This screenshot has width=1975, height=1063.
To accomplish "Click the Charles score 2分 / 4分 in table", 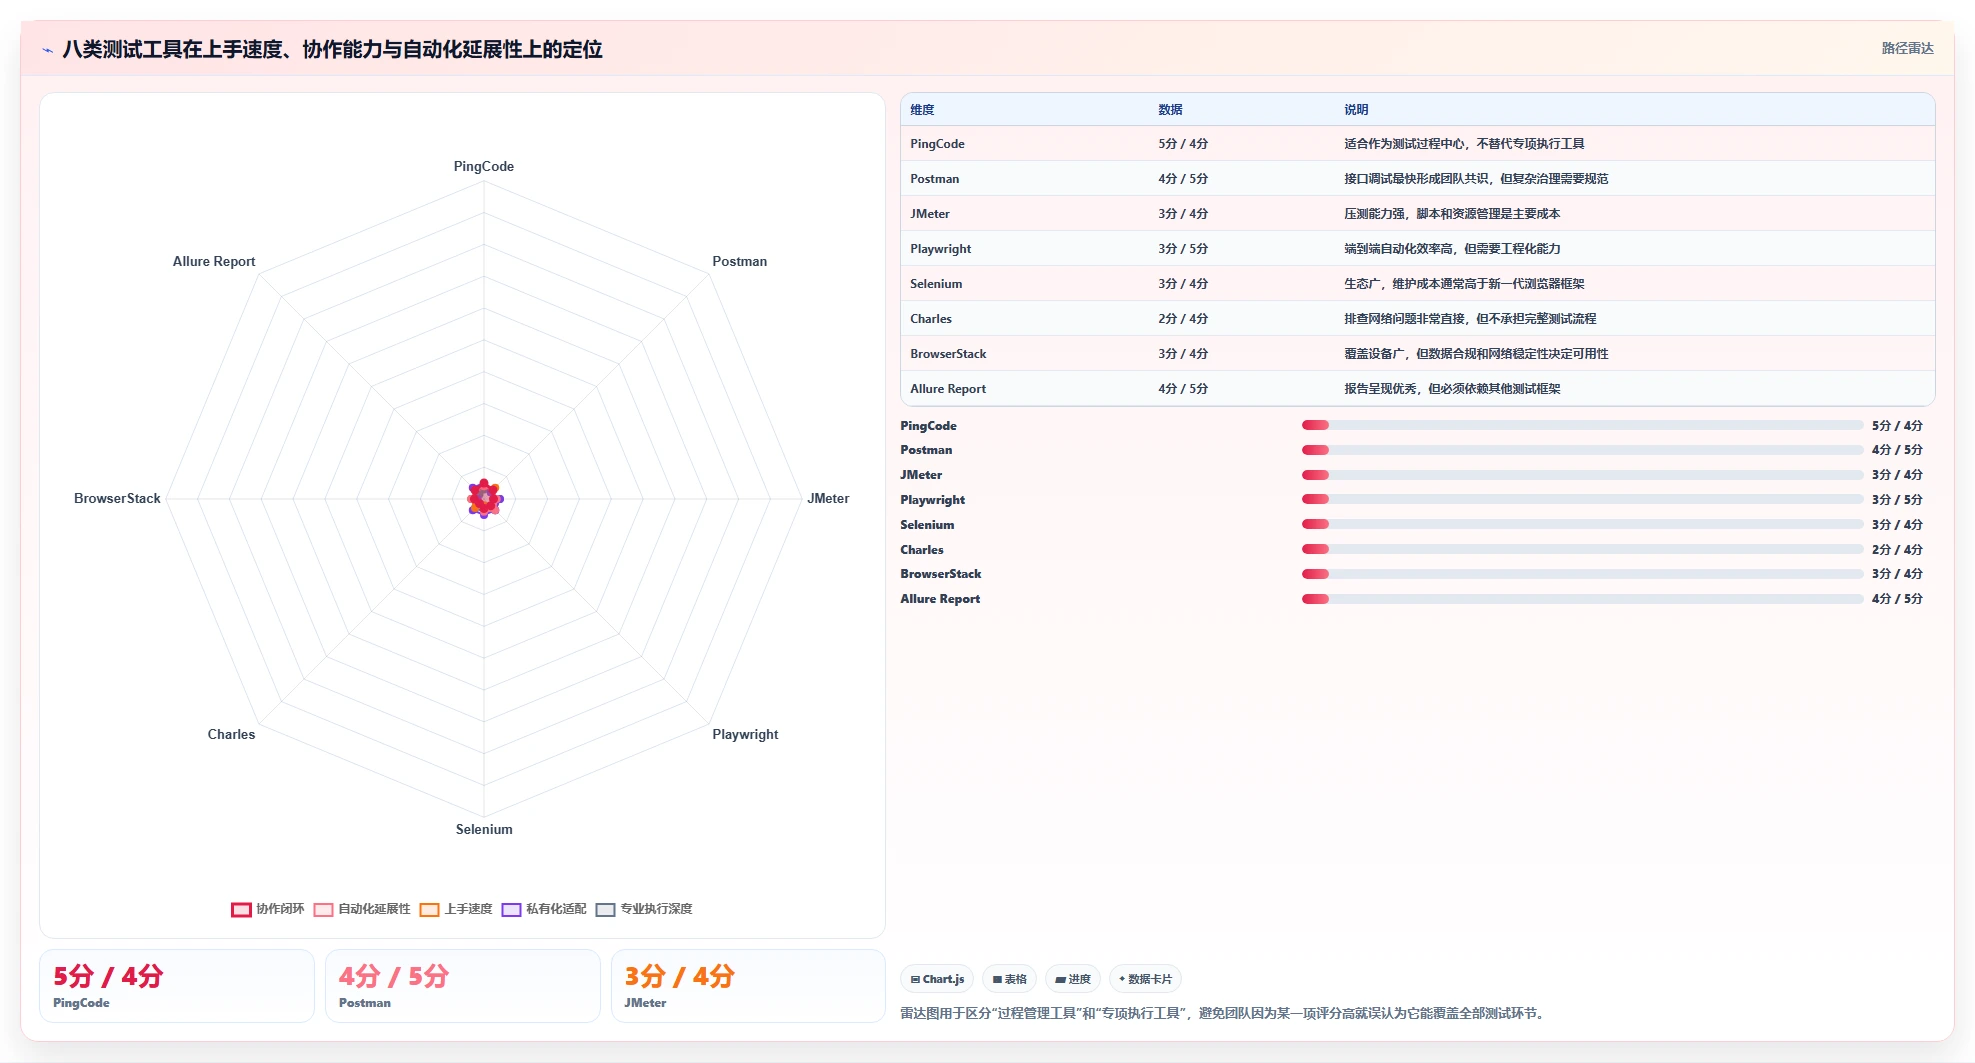I will (1183, 319).
